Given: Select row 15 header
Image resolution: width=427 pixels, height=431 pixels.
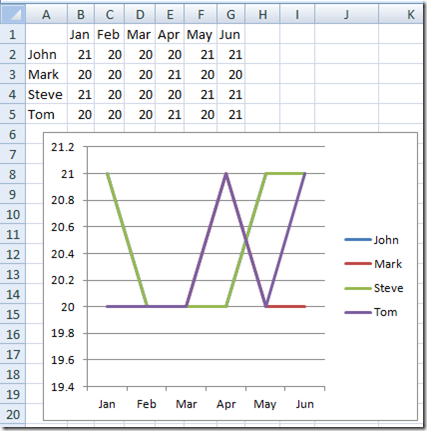Looking at the screenshot, I should point(13,314).
